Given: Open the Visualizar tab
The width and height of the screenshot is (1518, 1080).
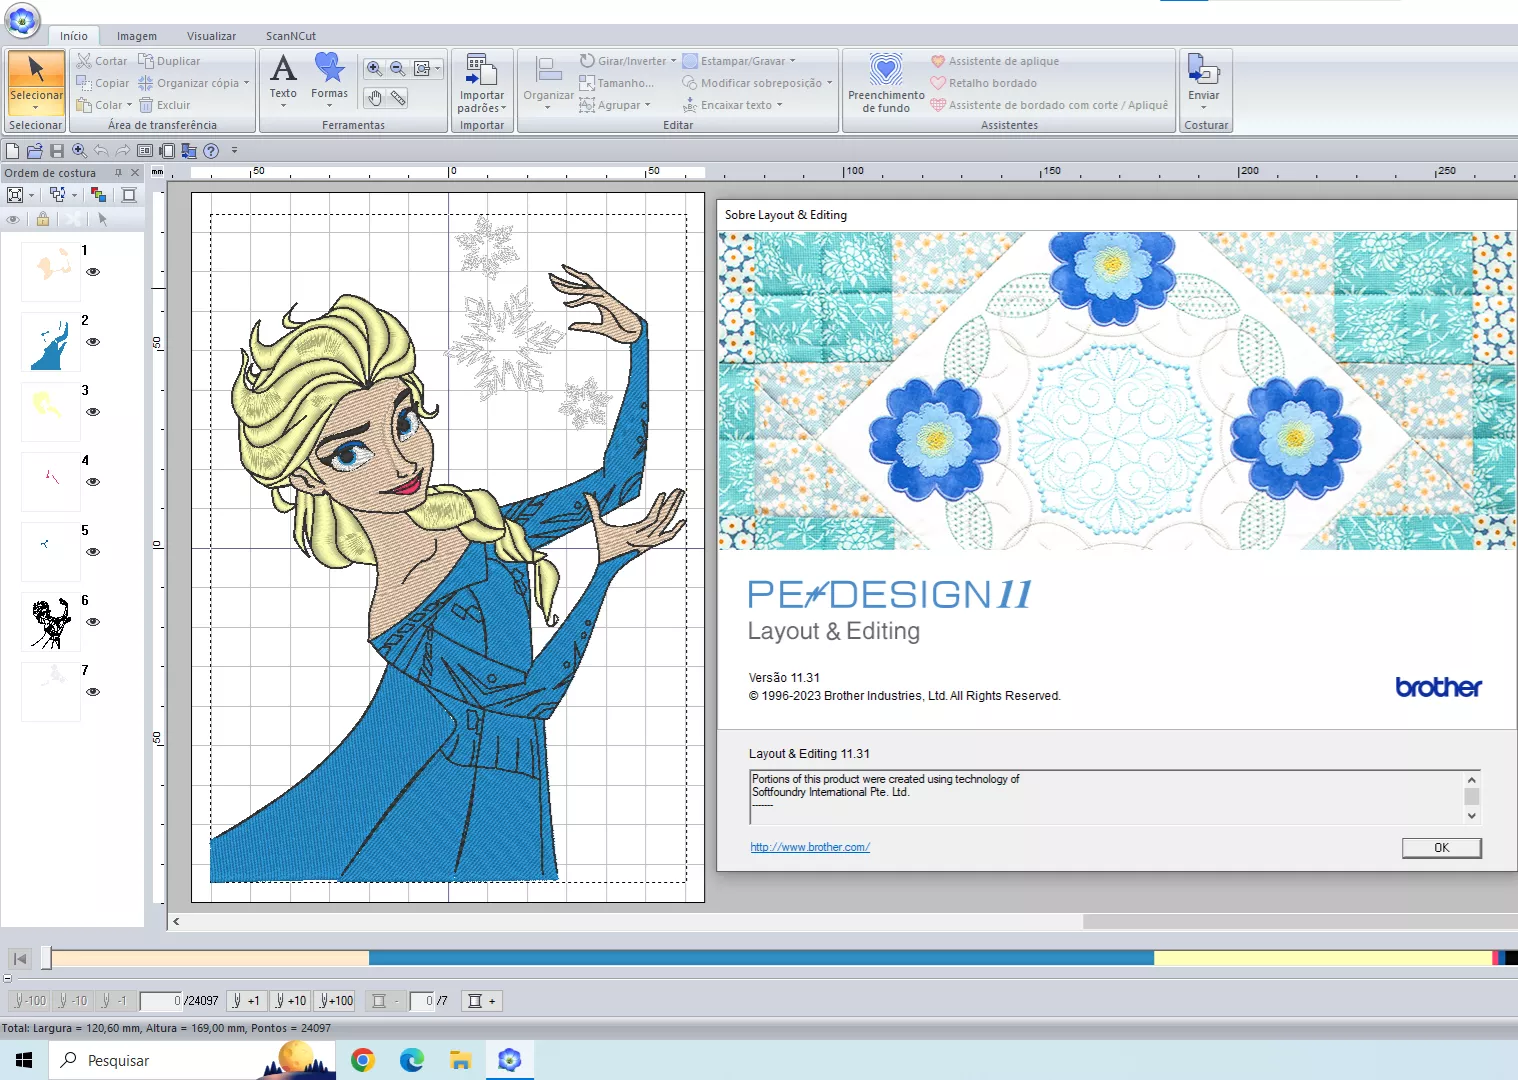Looking at the screenshot, I should click(212, 36).
